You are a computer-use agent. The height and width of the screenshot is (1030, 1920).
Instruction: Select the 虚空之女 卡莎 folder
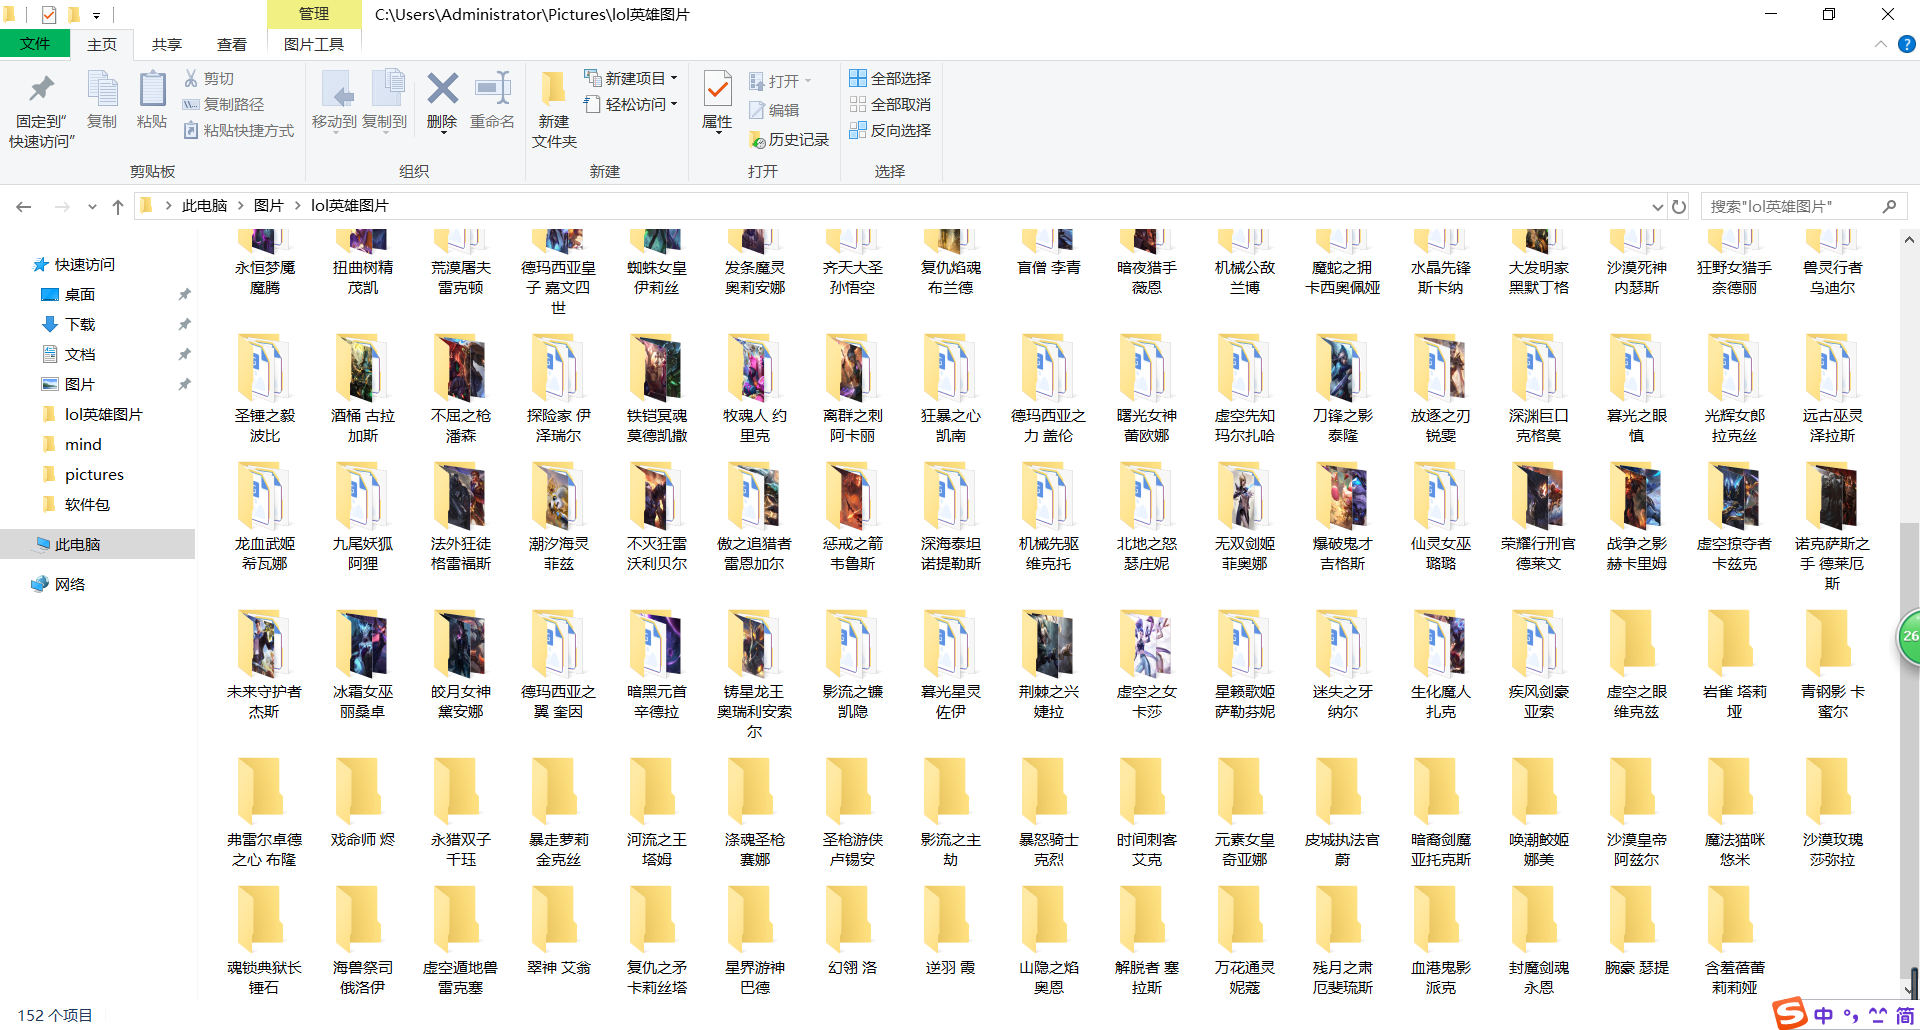[1147, 665]
